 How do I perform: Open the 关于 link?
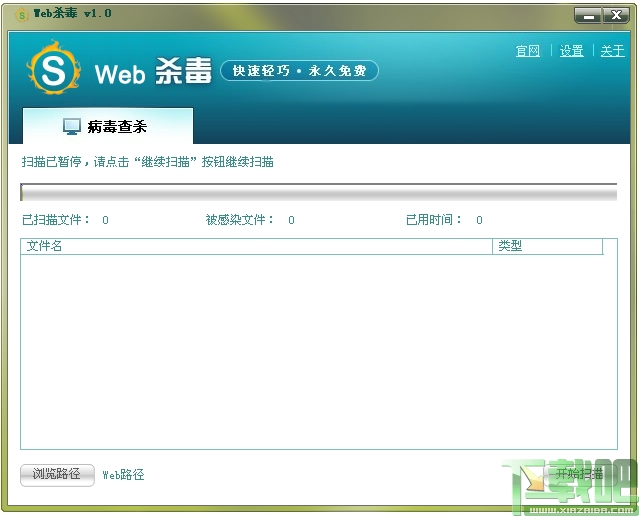point(612,51)
